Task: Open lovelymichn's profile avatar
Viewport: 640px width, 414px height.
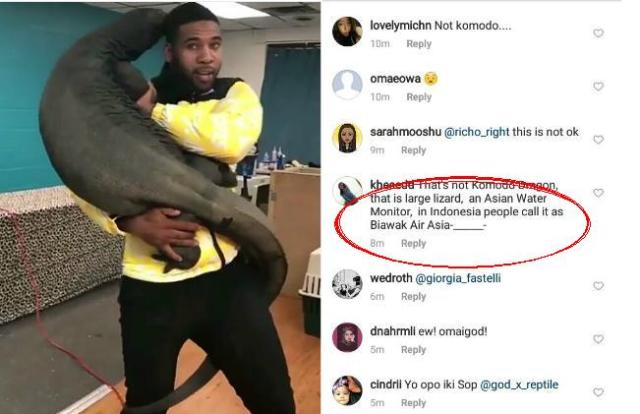Action: [347, 31]
